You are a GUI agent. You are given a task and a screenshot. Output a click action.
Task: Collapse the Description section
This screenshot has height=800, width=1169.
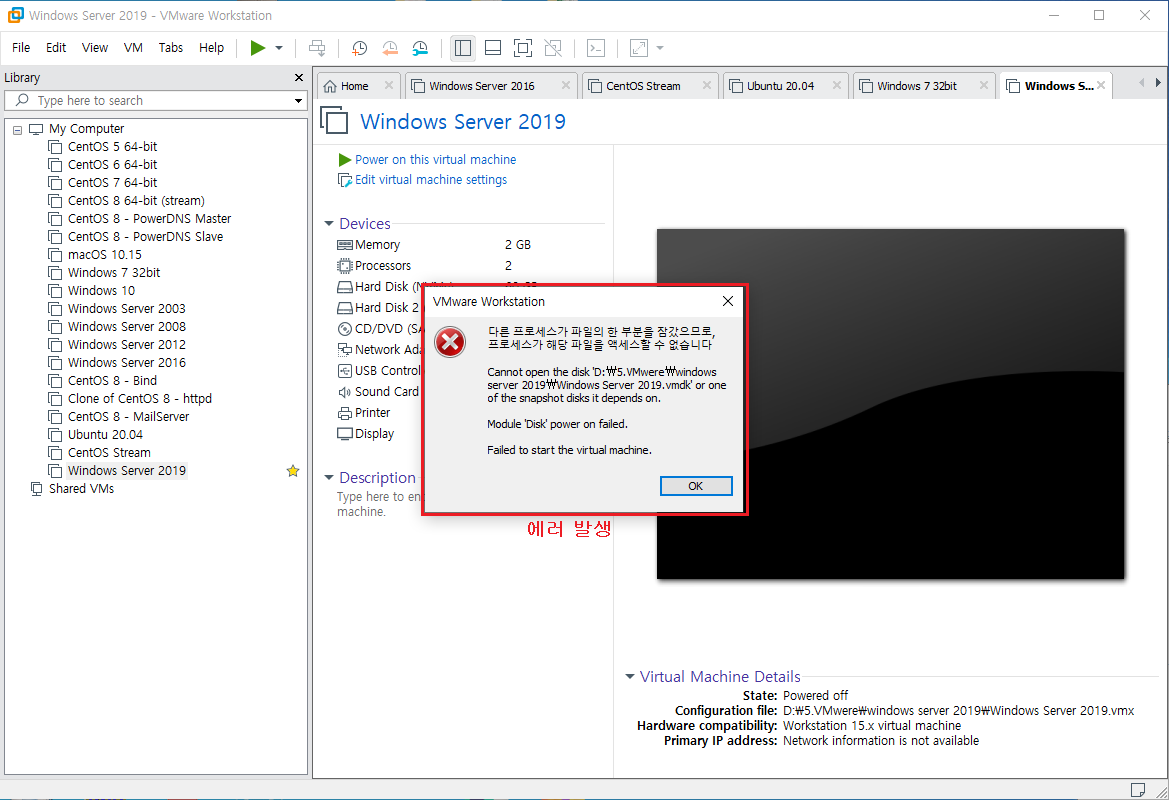[x=329, y=478]
